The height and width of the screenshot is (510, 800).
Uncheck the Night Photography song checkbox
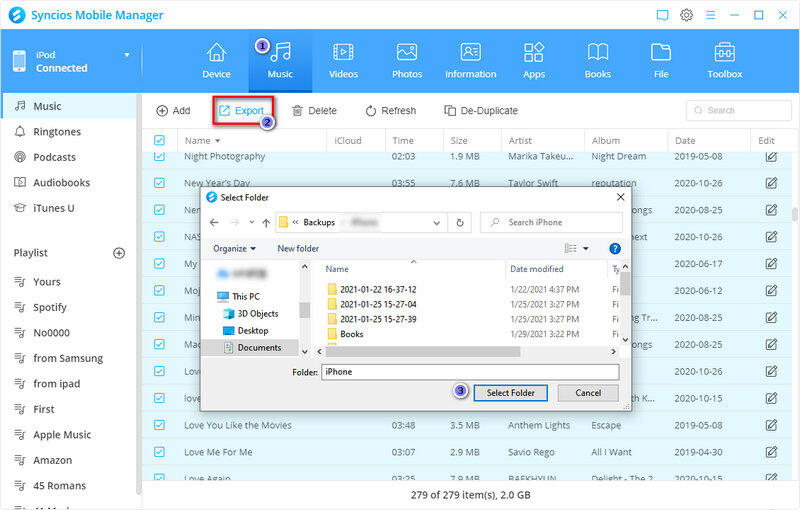point(160,157)
